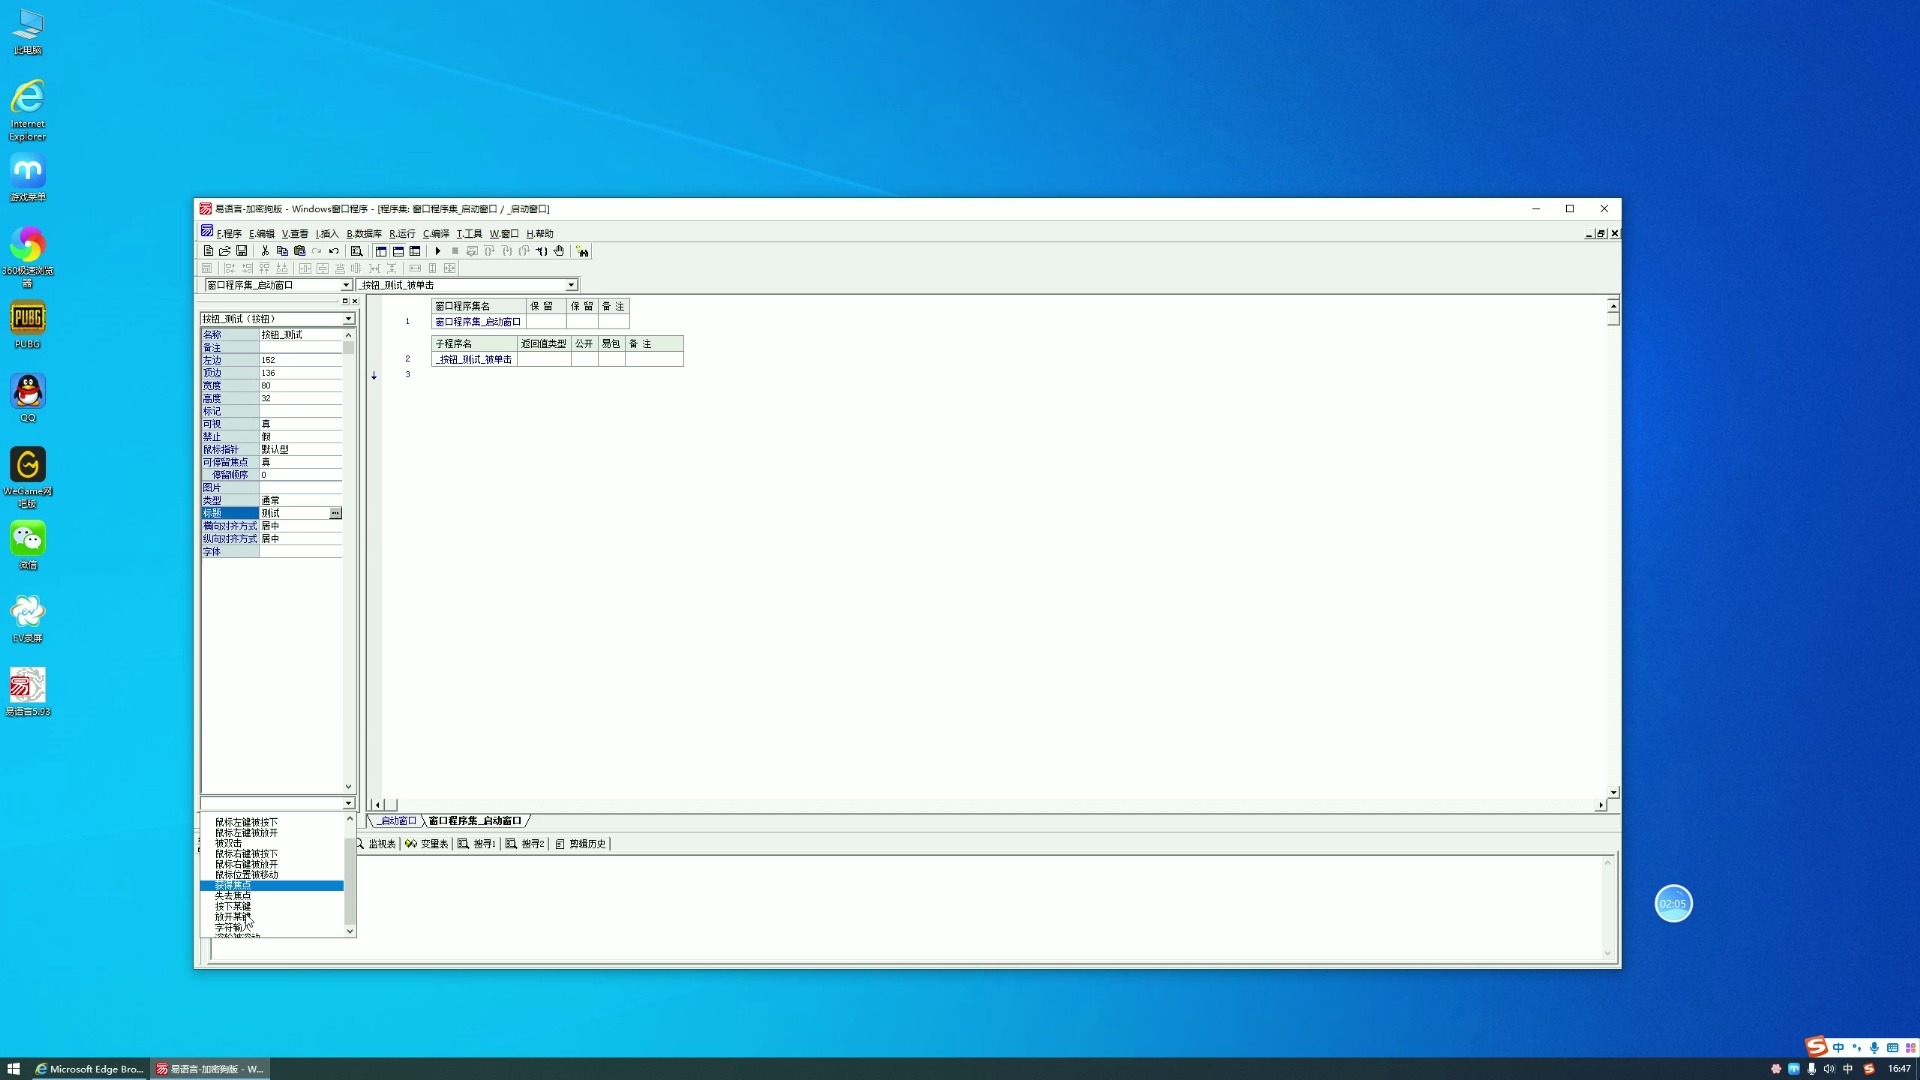Open the W.窗口 menu
This screenshot has height=1080, width=1920.
pyautogui.click(x=504, y=233)
